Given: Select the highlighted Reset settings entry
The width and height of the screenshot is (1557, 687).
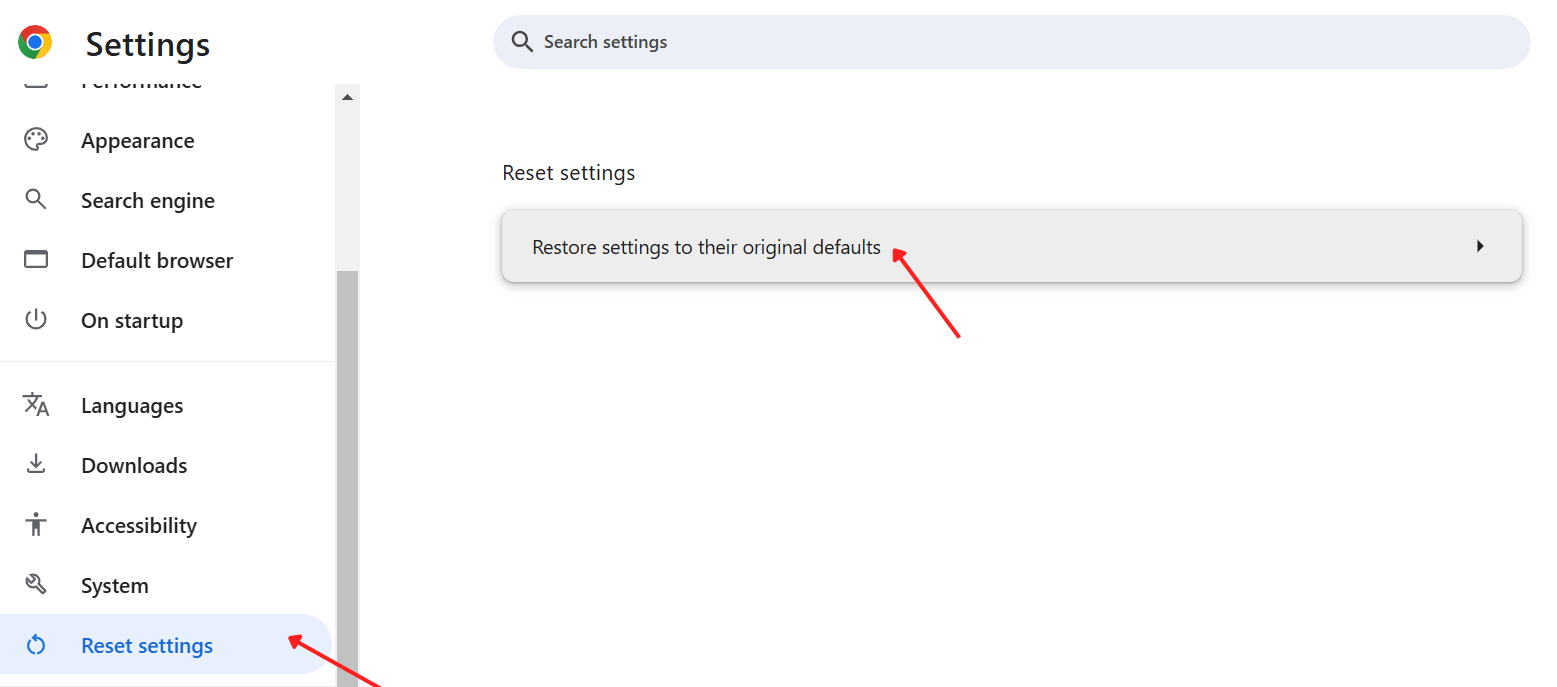Looking at the screenshot, I should point(146,645).
